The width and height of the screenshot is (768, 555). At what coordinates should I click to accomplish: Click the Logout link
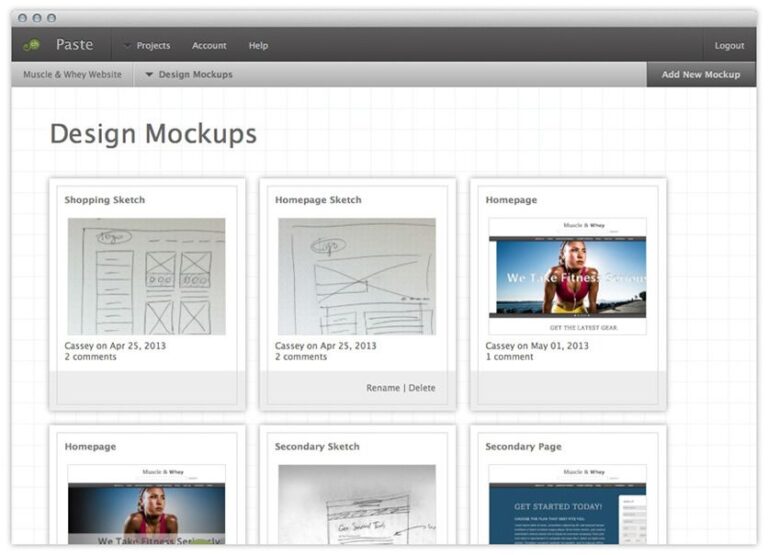[729, 46]
